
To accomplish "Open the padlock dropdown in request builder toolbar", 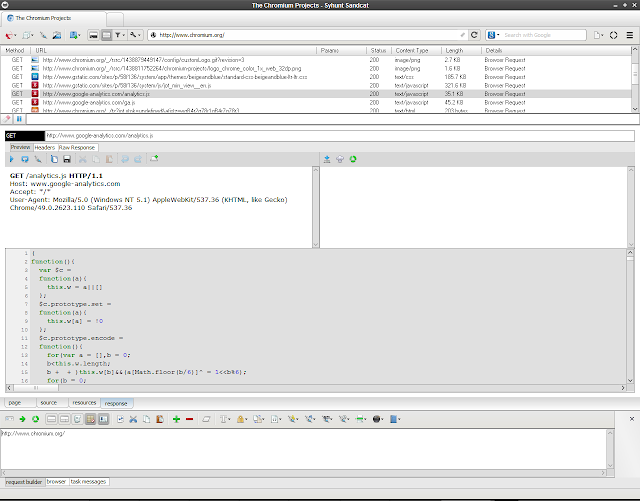I will click(242, 419).
